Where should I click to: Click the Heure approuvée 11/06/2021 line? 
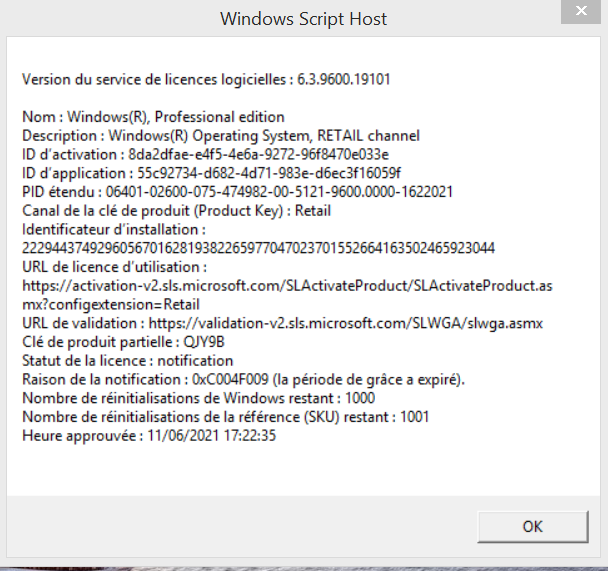[x=149, y=436]
